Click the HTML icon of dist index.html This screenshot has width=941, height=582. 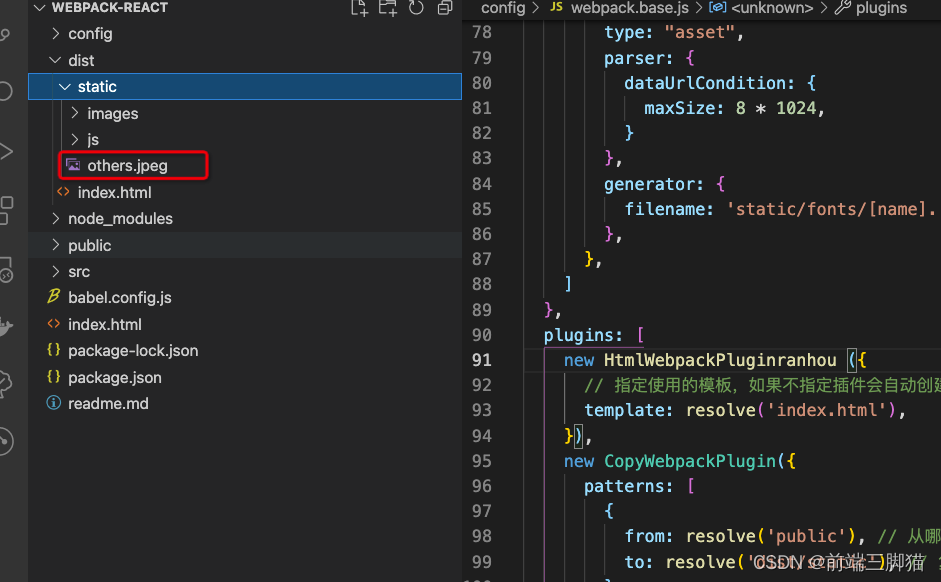tap(63, 192)
